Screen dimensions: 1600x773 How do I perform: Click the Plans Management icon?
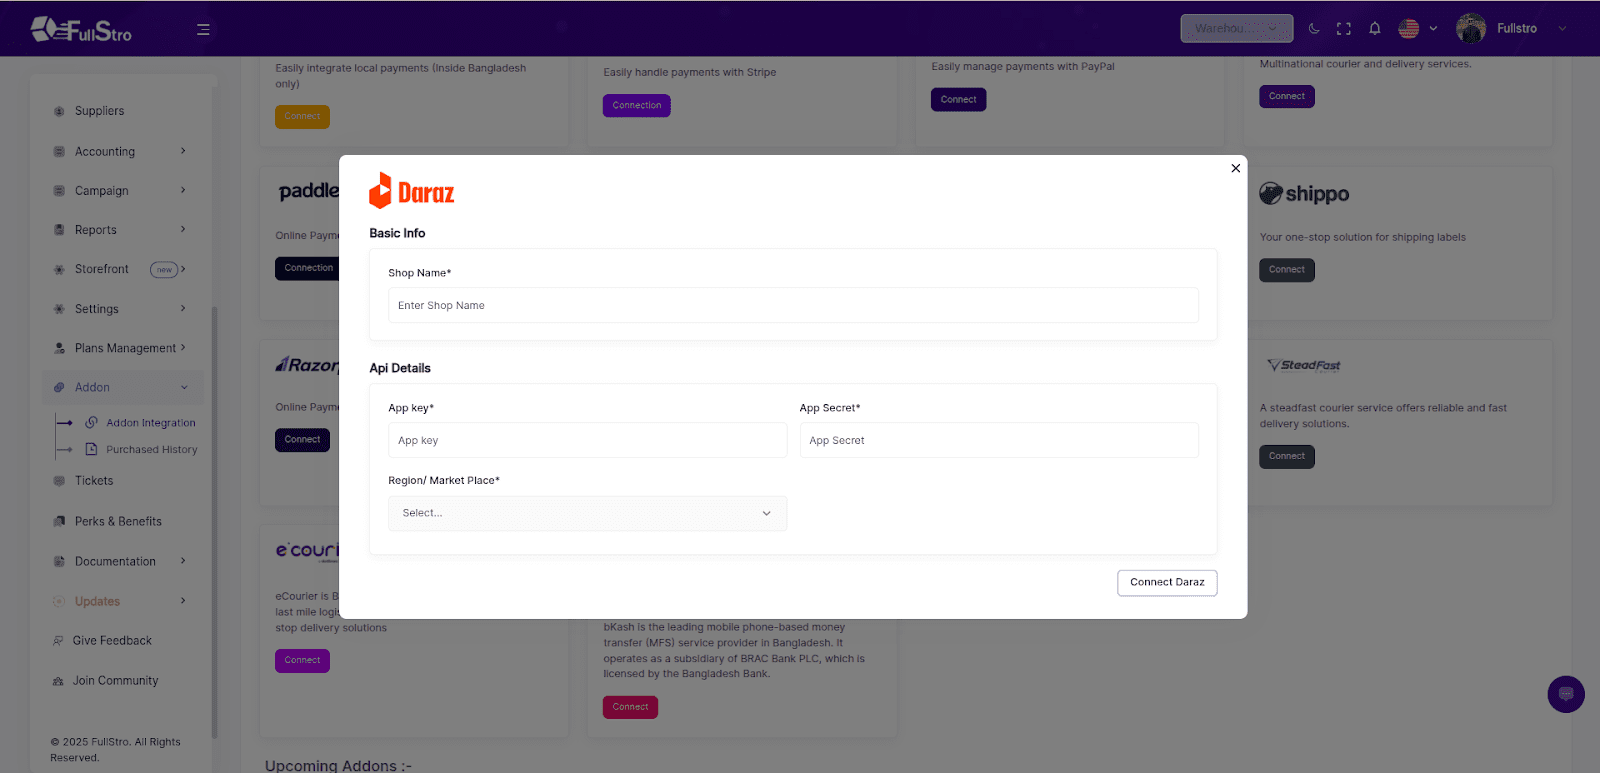[x=59, y=348]
